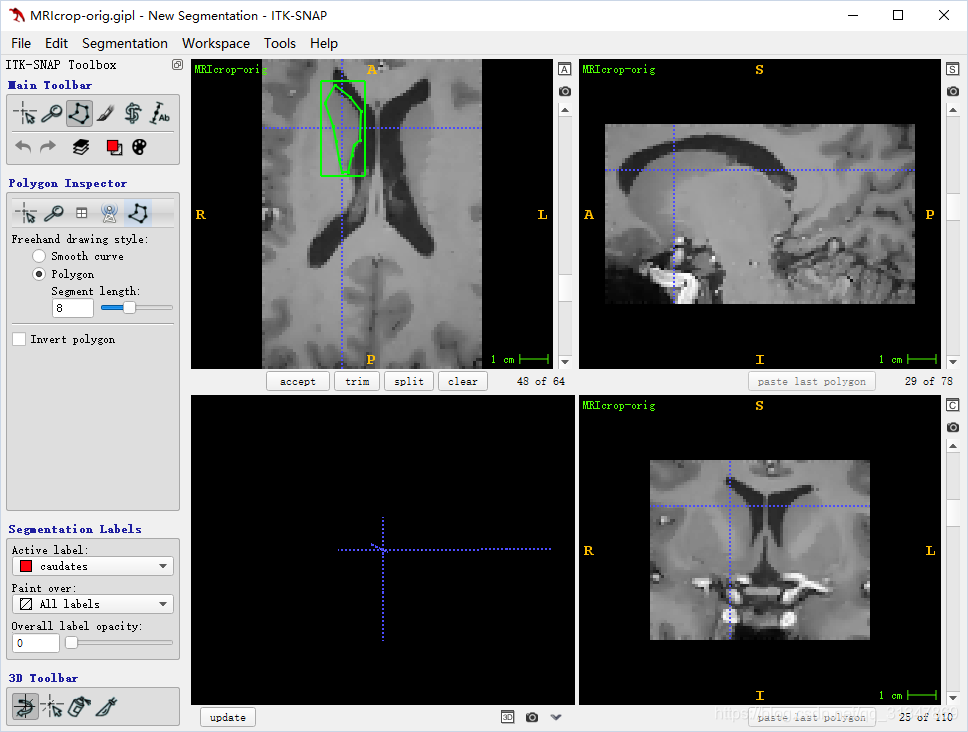This screenshot has height=732, width=968.
Task: Open the Layer Inspector icon
Action: pos(81,147)
